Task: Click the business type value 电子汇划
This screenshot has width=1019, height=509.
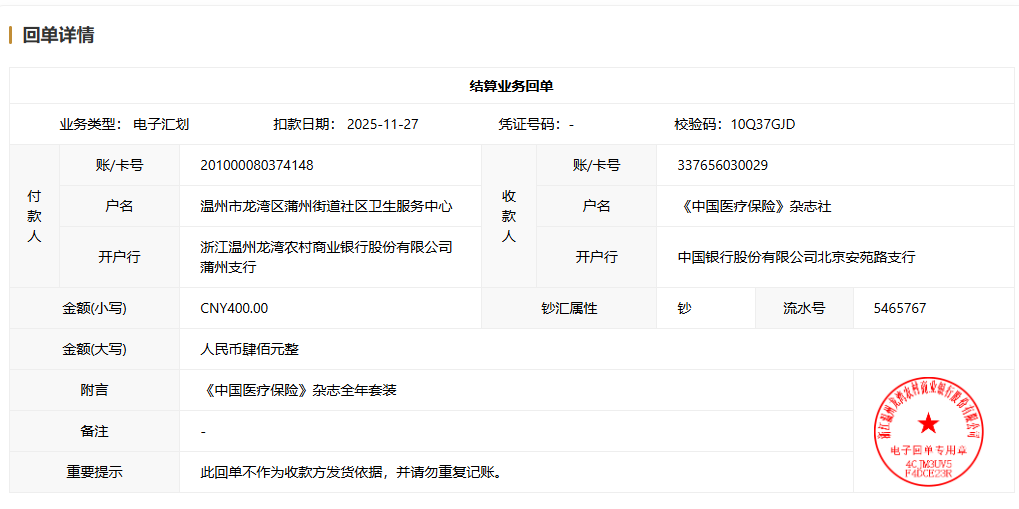Action: tap(161, 124)
